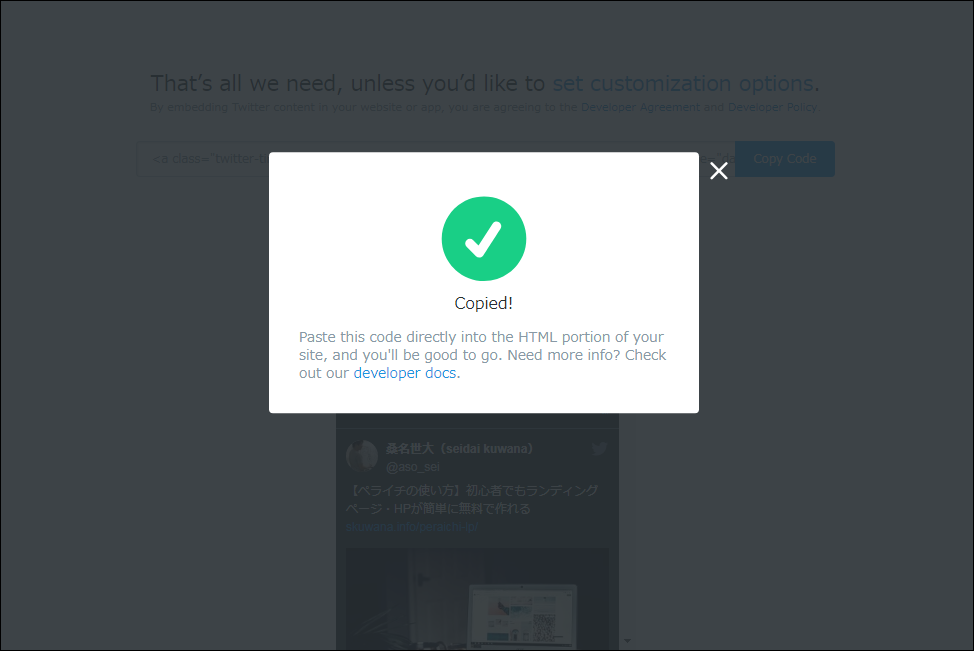Open the skuwana.info peraichi link
This screenshot has height=651, width=974.
411,527
